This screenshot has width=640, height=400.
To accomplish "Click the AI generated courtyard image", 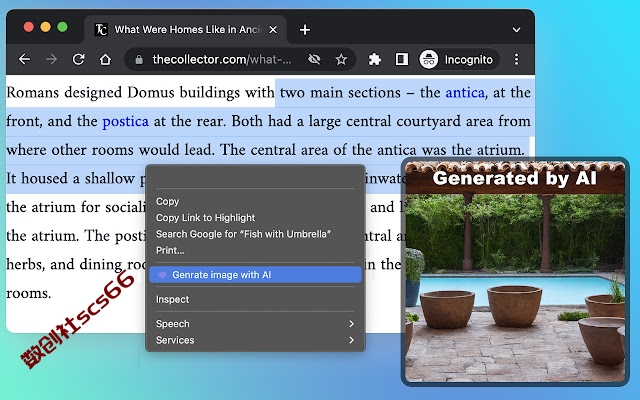I will pos(515,272).
